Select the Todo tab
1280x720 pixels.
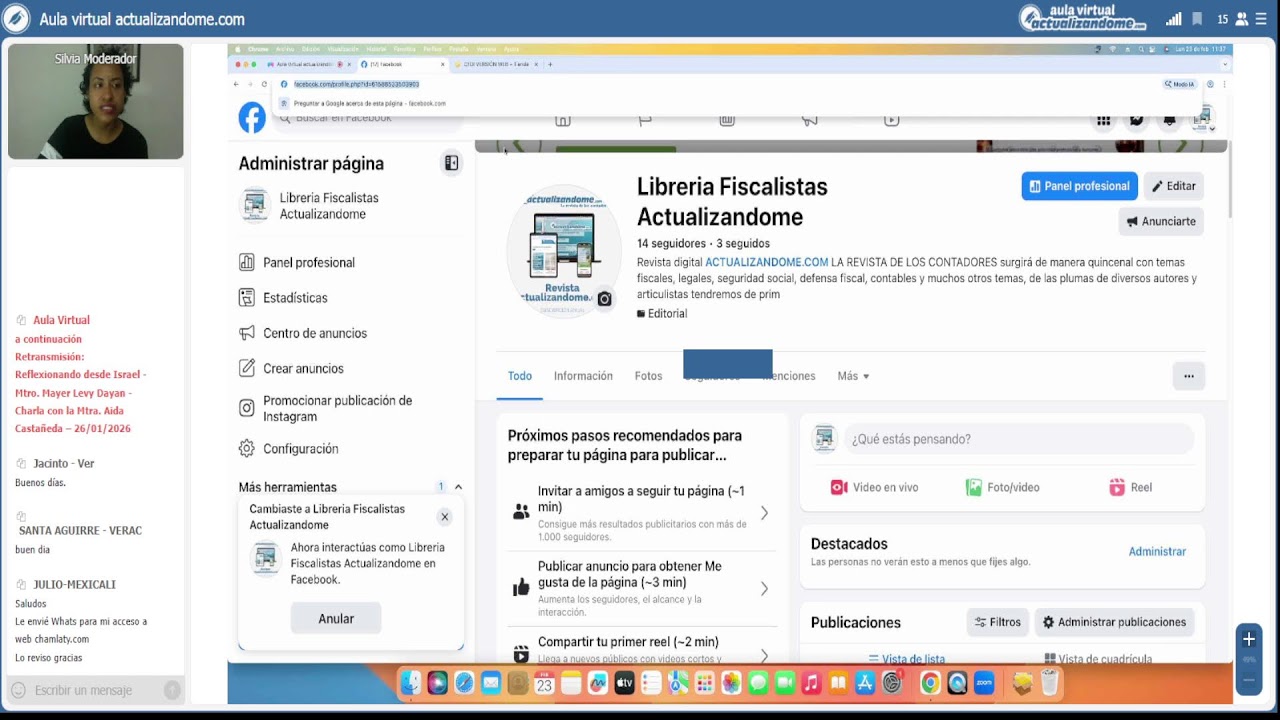[520, 376]
